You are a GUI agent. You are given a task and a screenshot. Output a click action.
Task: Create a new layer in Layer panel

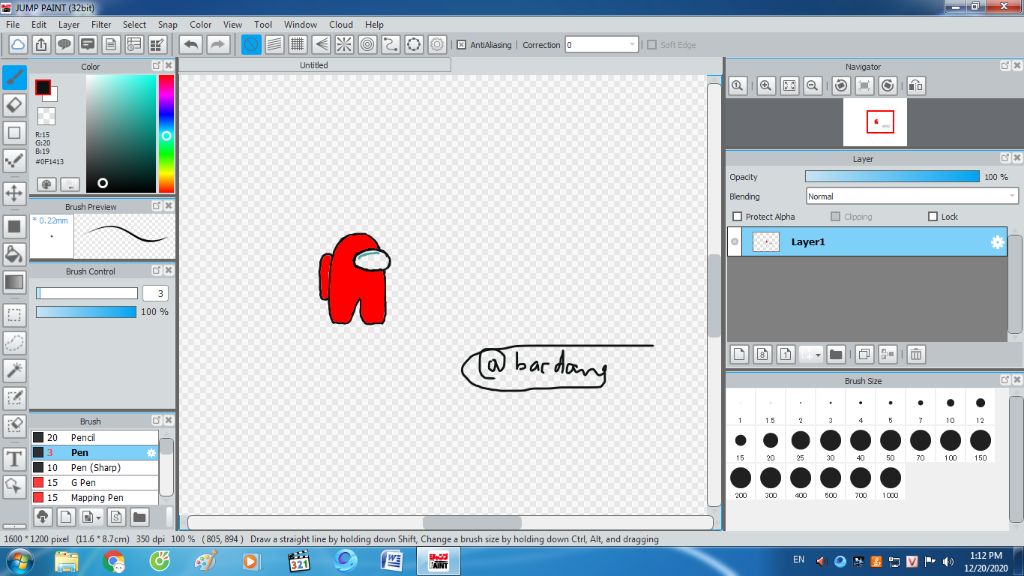(739, 354)
